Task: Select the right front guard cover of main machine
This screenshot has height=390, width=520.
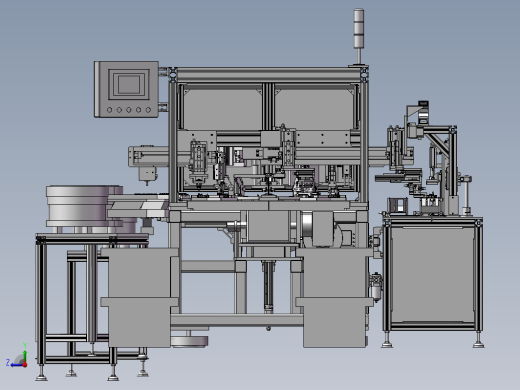Action: click(x=334, y=297)
